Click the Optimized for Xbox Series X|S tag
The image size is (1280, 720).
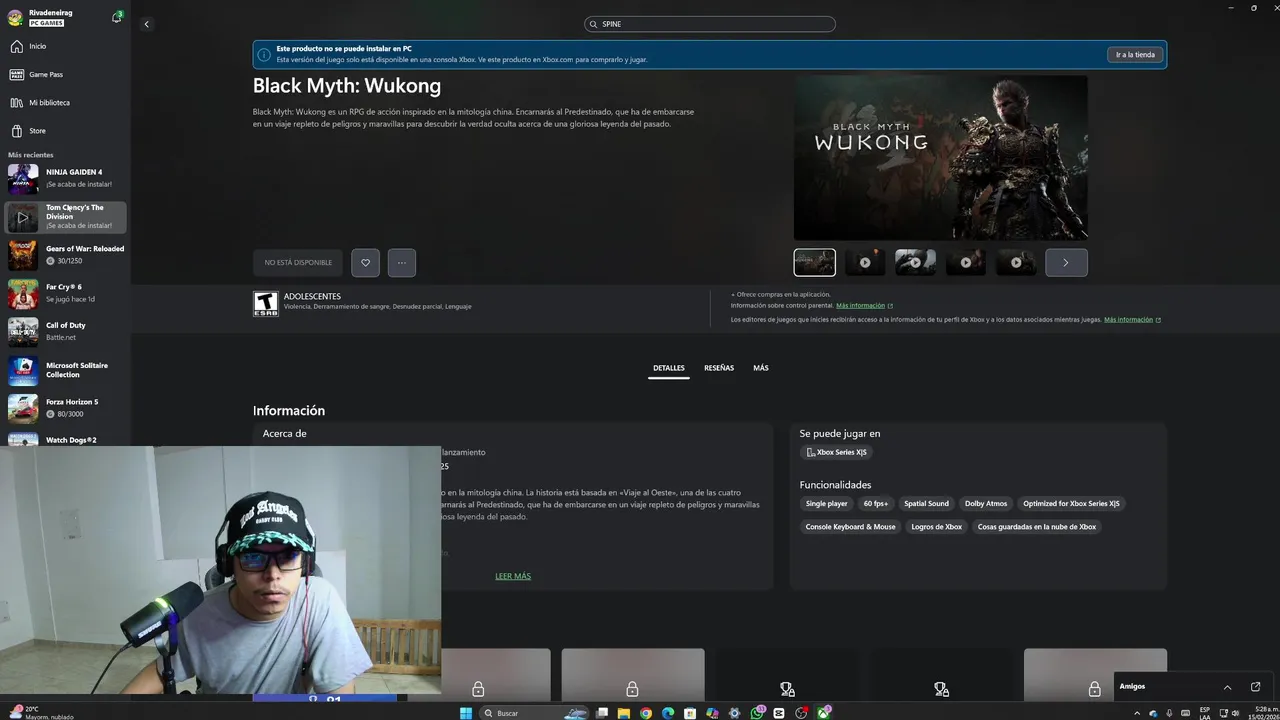(x=1071, y=503)
